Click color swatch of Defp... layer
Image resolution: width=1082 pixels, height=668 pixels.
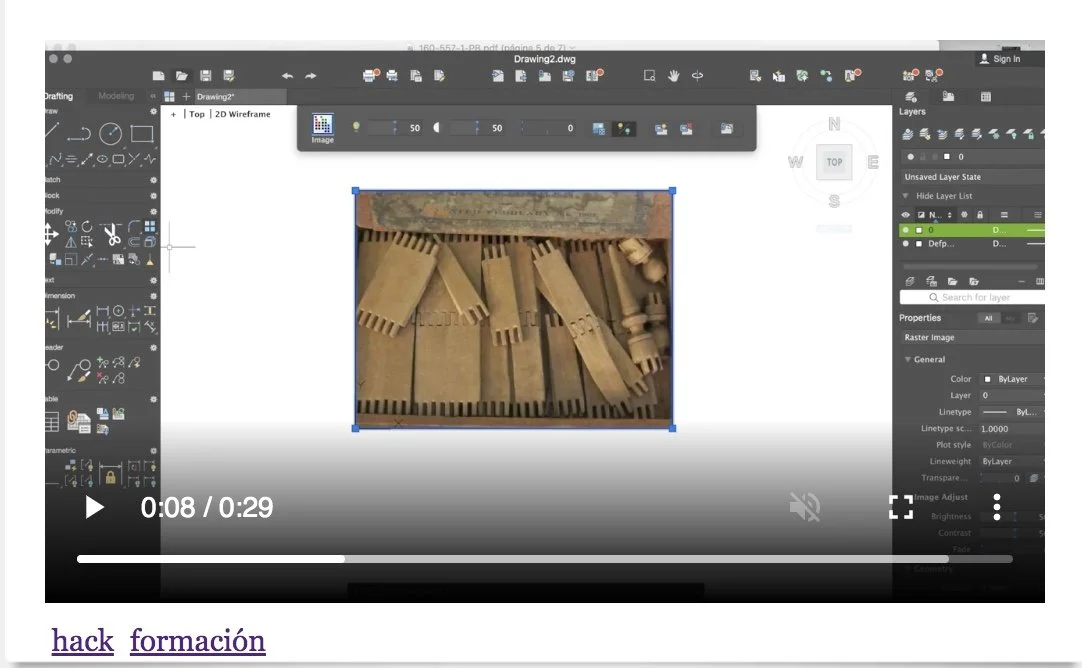click(919, 244)
